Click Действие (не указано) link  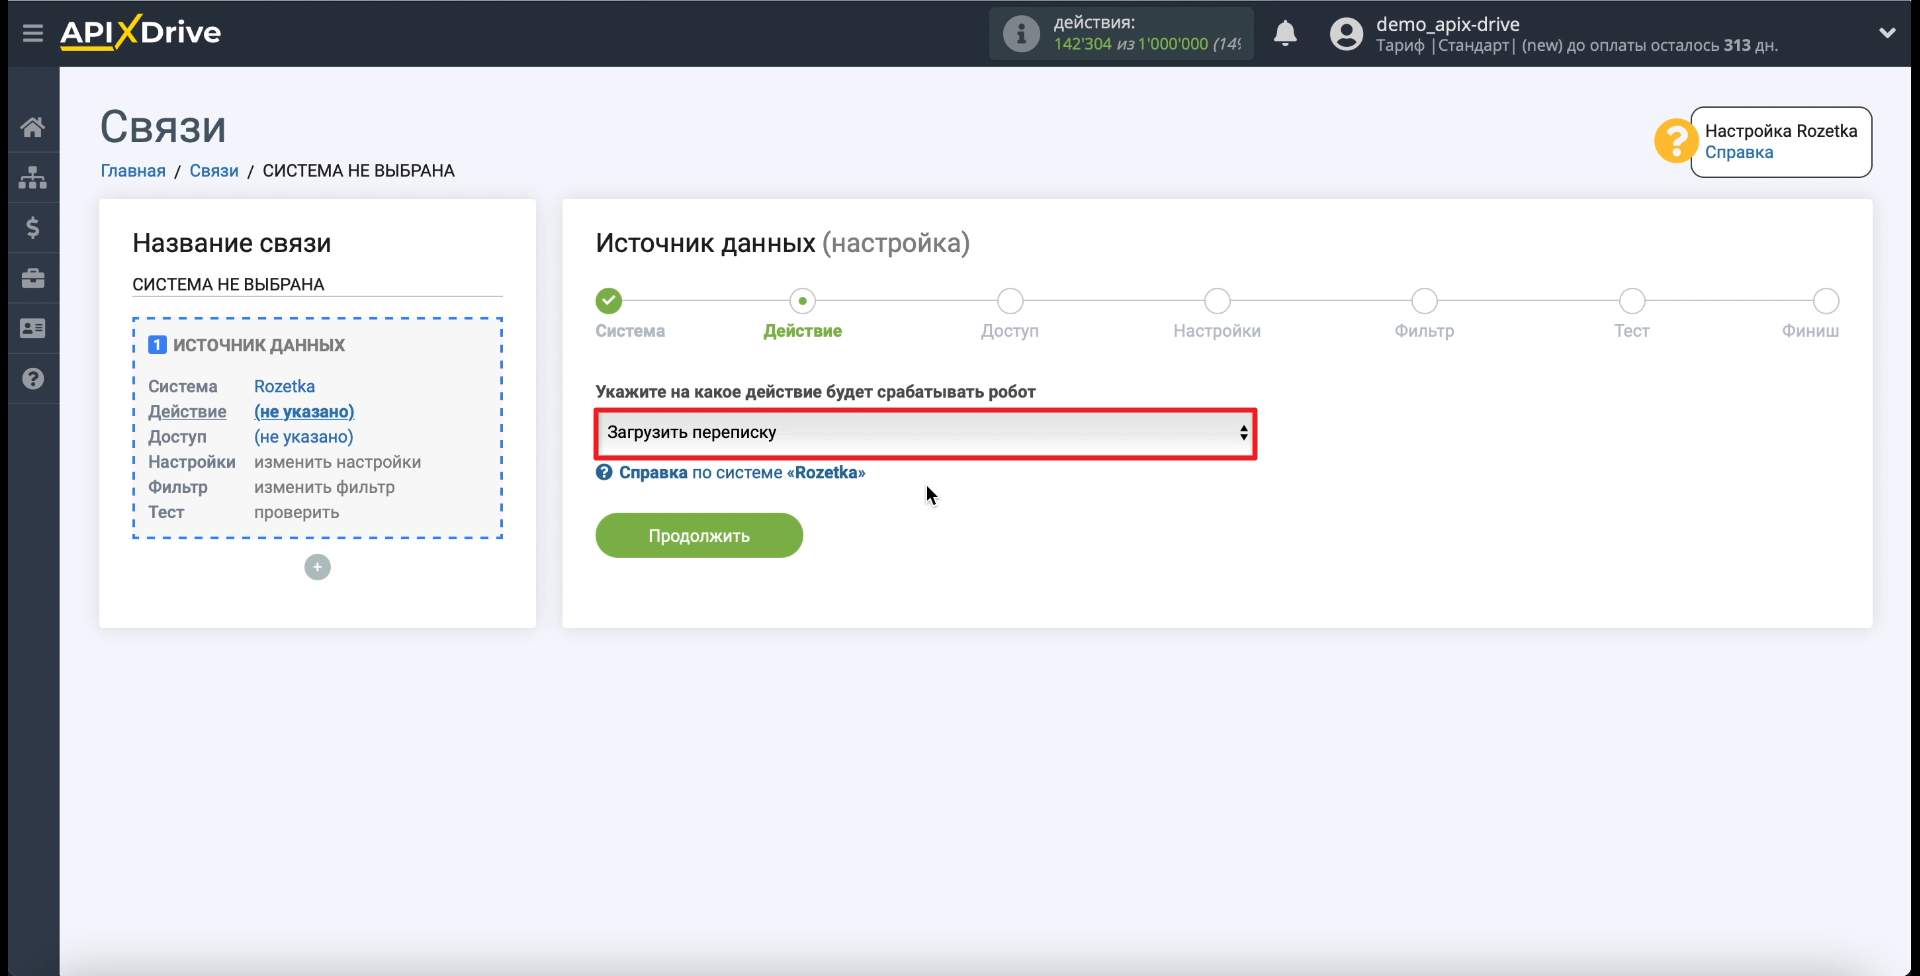point(304,412)
